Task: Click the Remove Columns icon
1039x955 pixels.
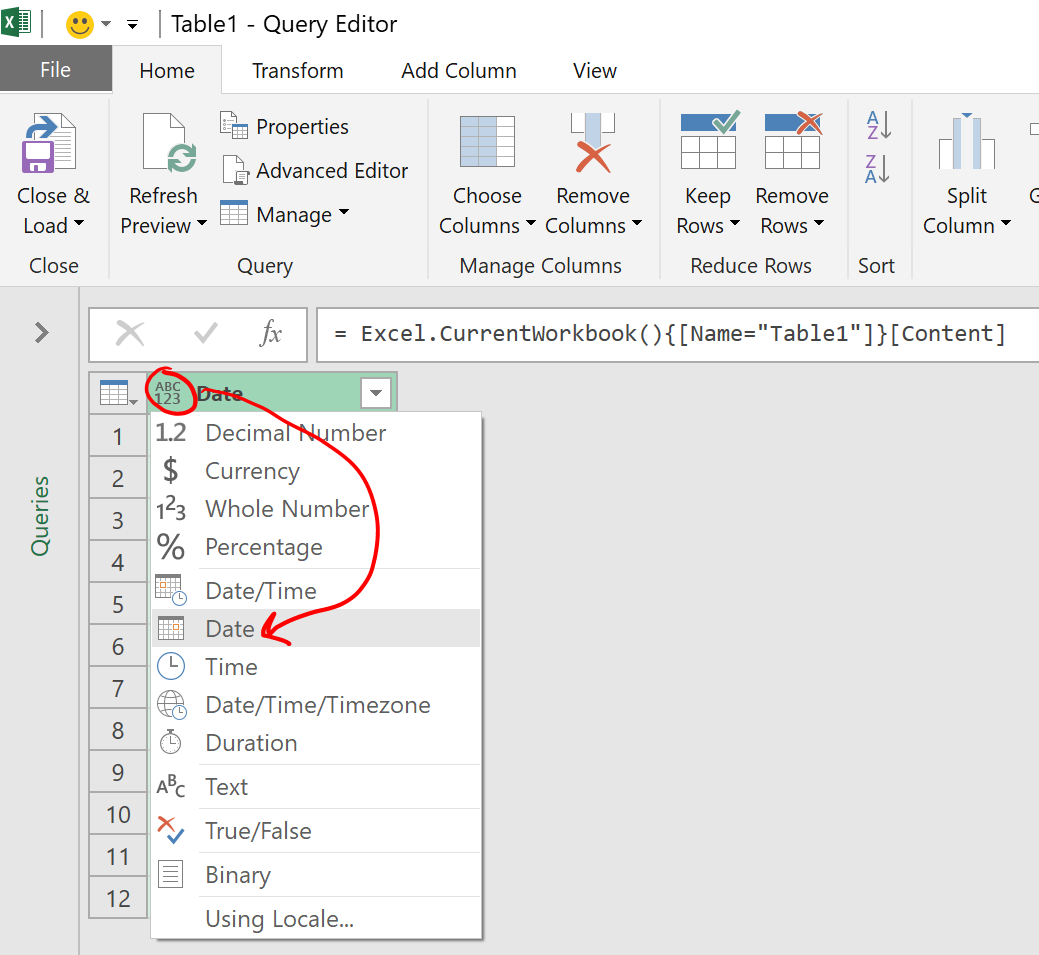Action: click(593, 142)
